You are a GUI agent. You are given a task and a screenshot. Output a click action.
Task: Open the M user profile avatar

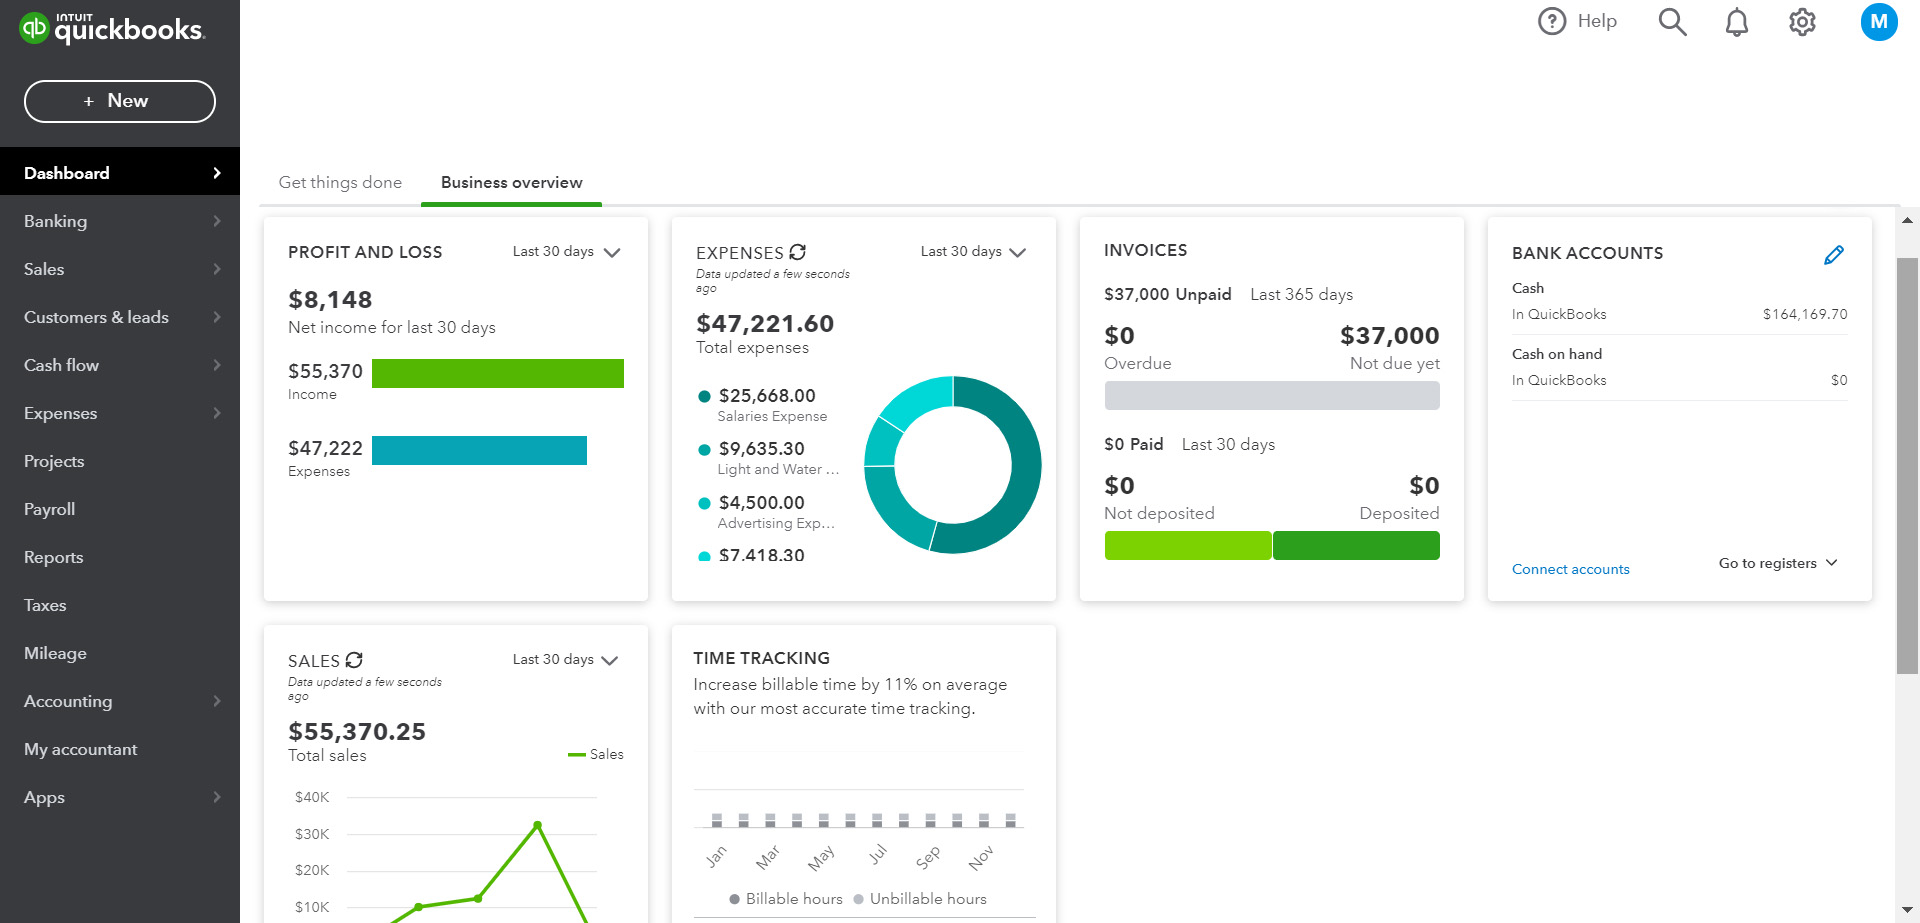pos(1879,21)
